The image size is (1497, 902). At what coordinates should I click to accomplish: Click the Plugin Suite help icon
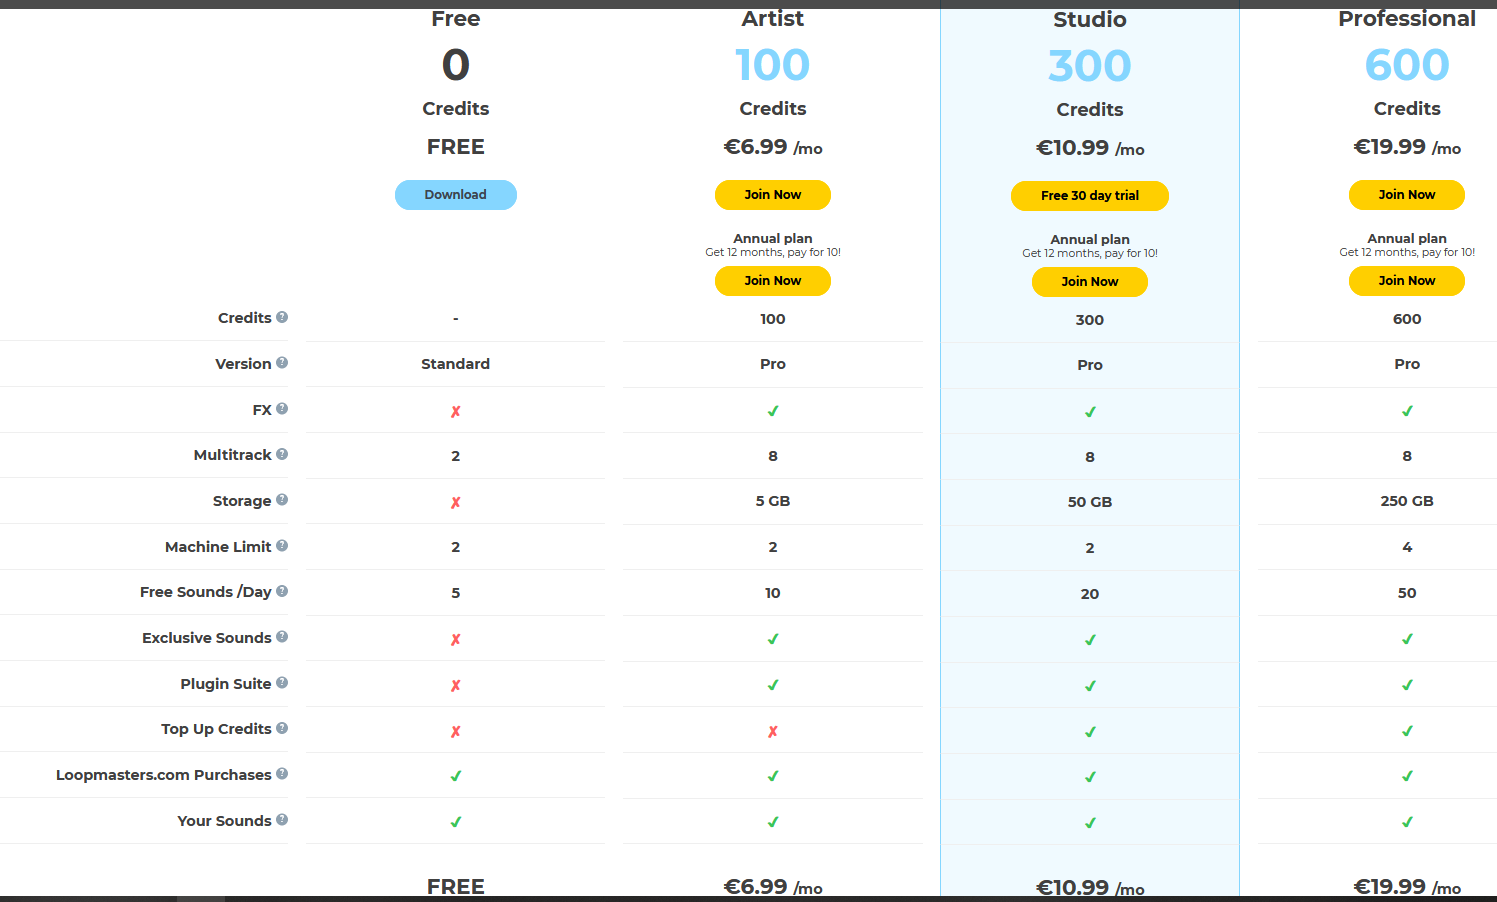point(282,683)
